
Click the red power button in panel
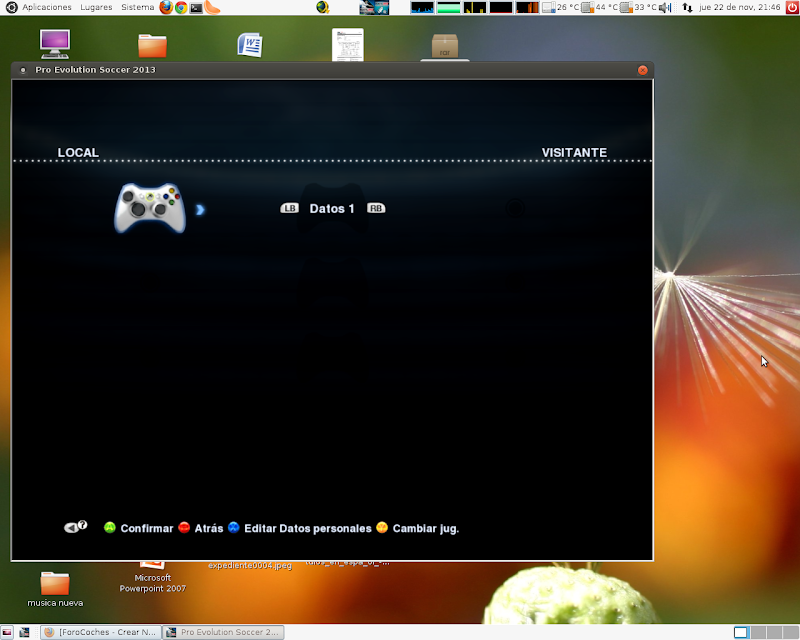(x=792, y=7)
